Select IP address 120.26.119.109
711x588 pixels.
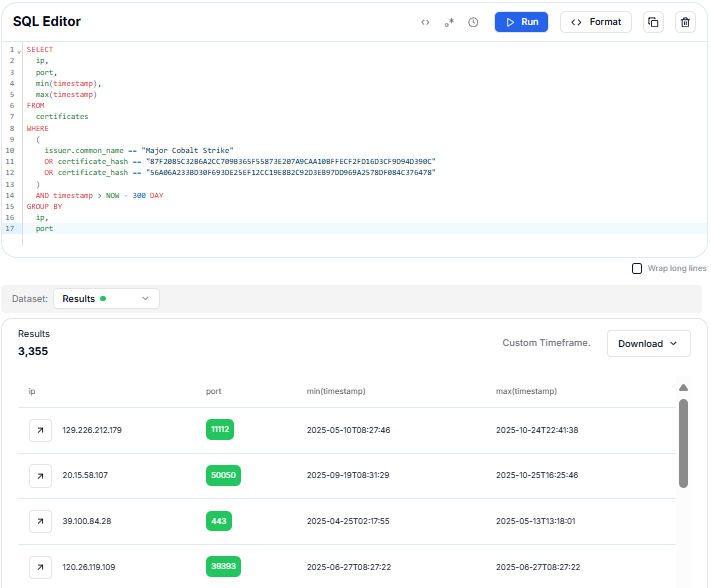(89, 567)
